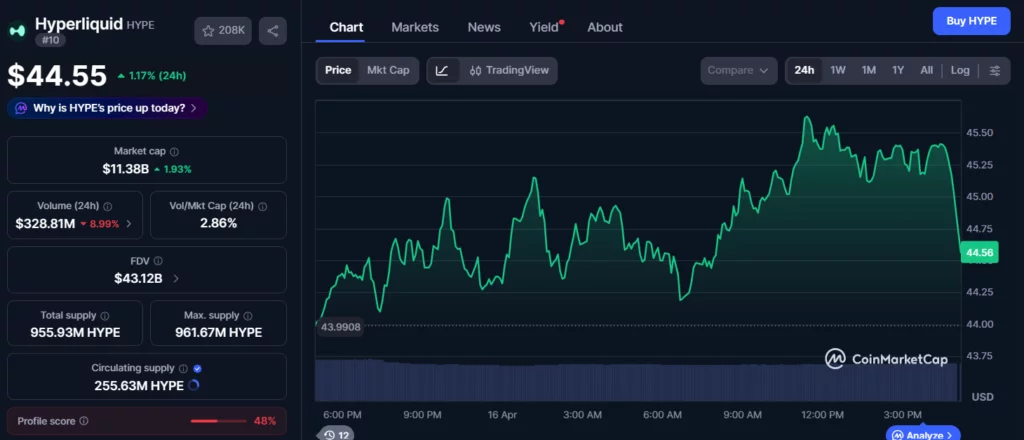Click the $44.55 price text
The image size is (1024, 440).
(x=57, y=76)
